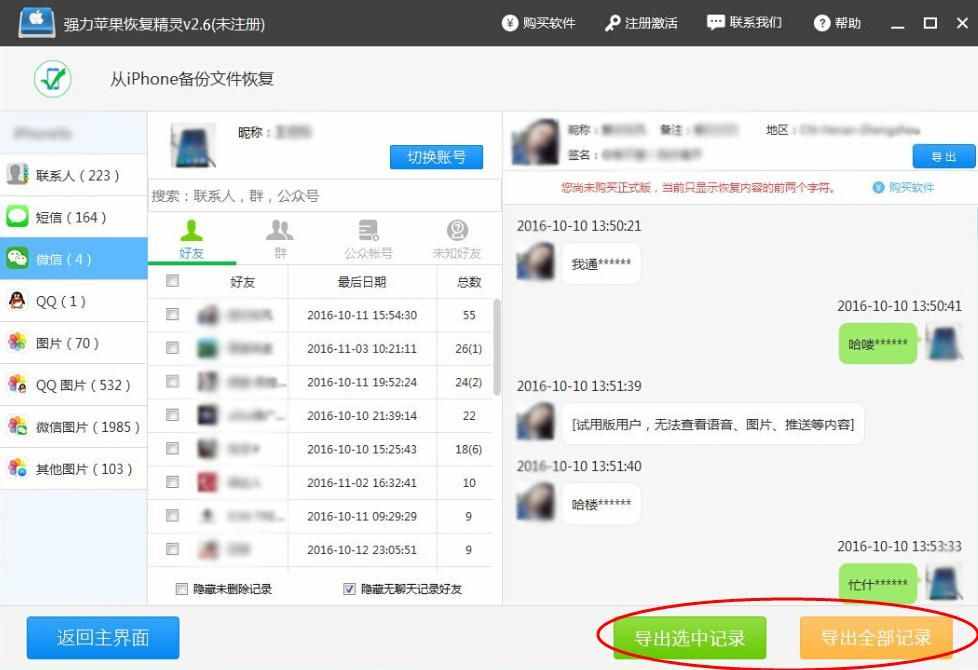The width and height of the screenshot is (978, 670).
Task: Click the 从iPhone备份文件恢复 heading
Action: pyautogui.click(x=191, y=79)
